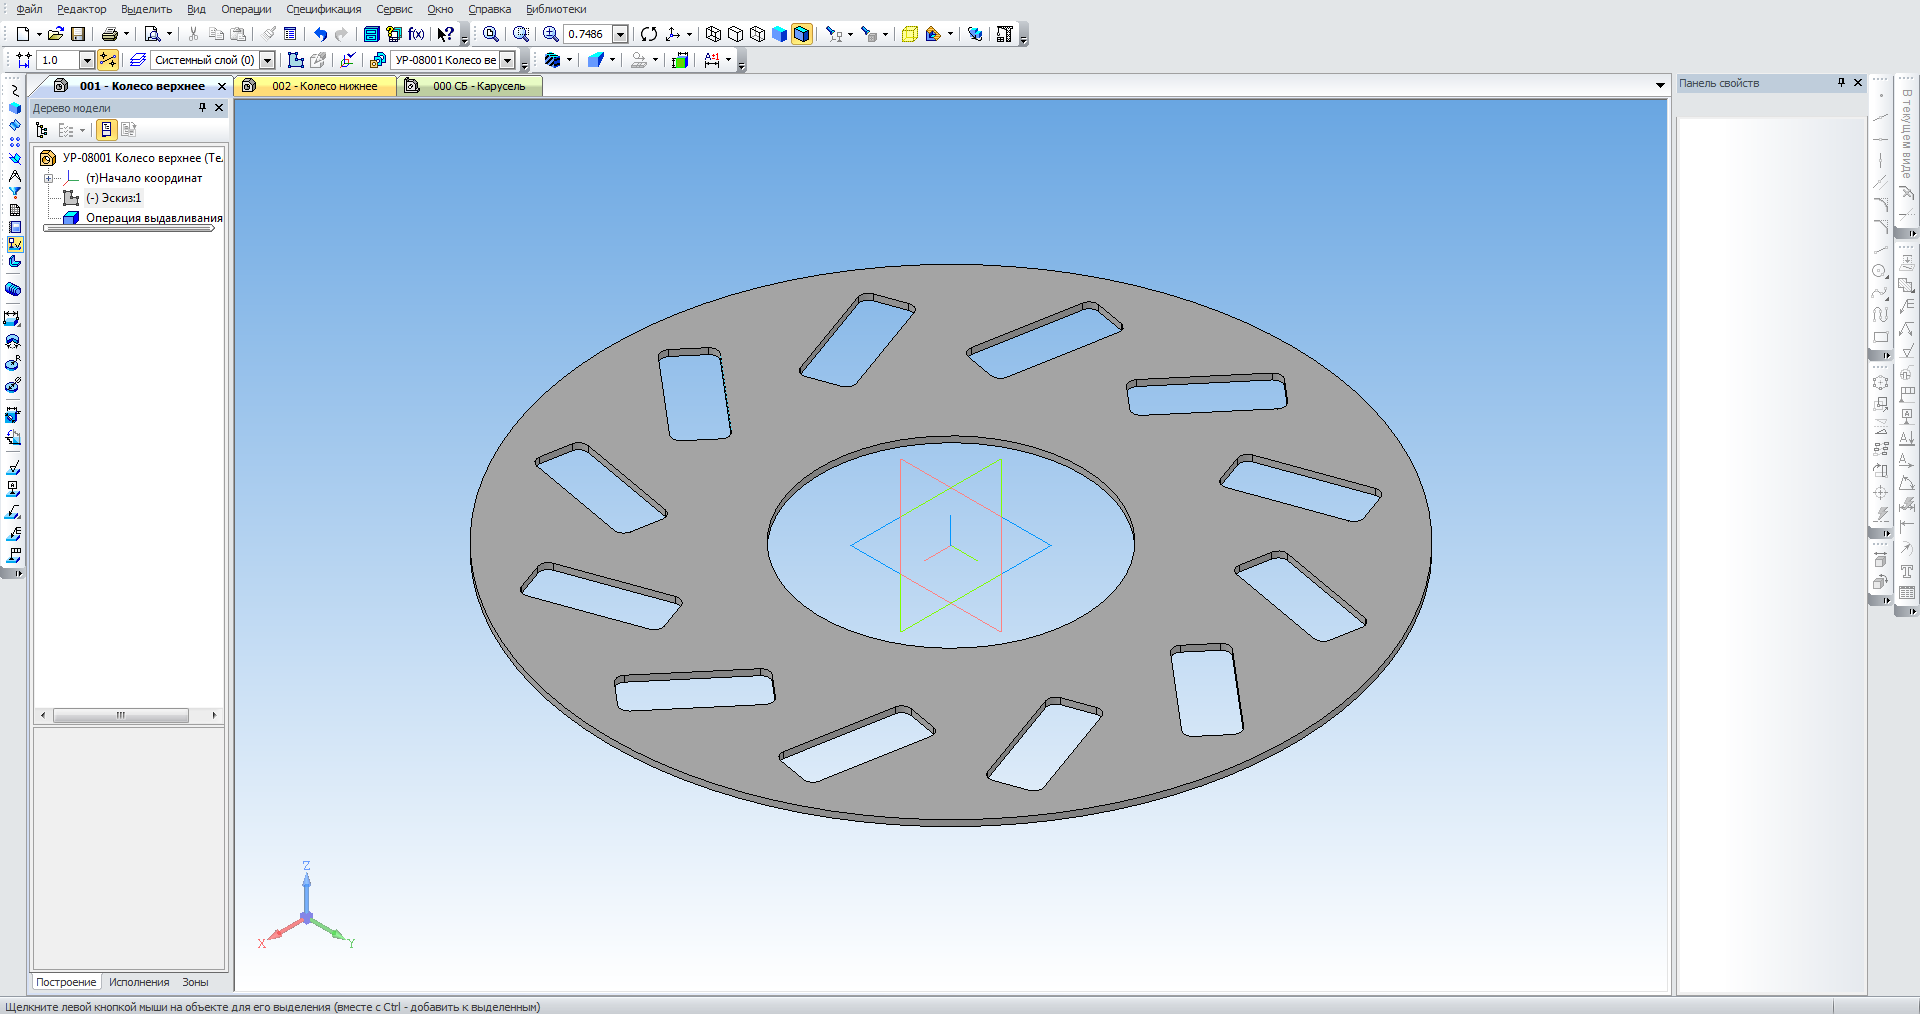Open the Системный слой layer dropdown
1920x1014 pixels.
pyautogui.click(x=267, y=60)
